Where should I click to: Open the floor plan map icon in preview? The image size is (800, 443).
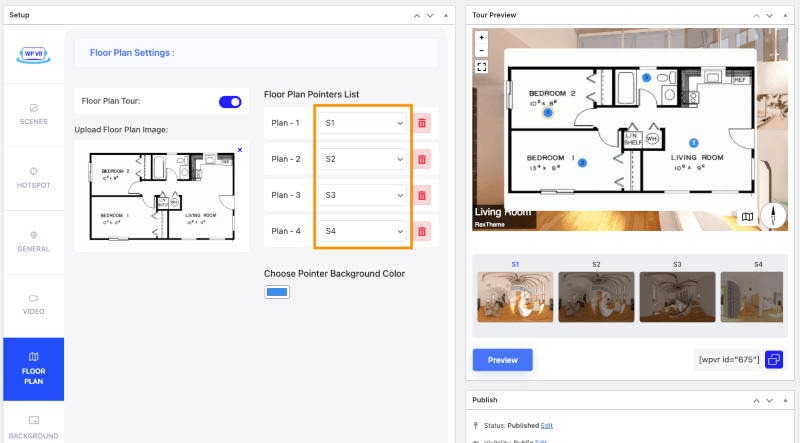tap(747, 217)
